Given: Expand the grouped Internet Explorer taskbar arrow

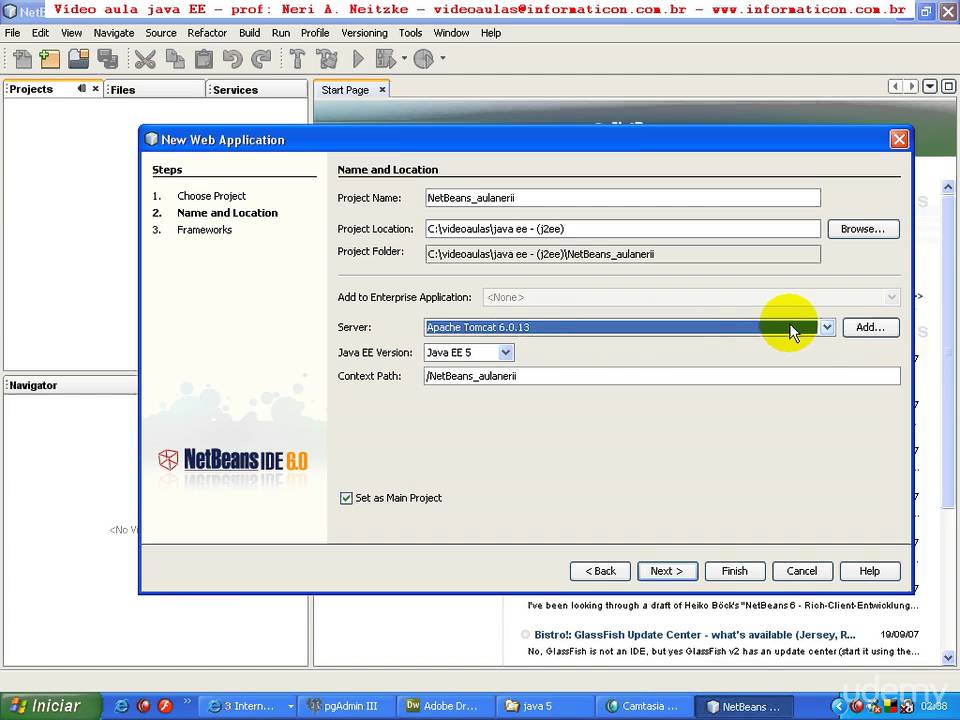Looking at the screenshot, I should coord(291,707).
